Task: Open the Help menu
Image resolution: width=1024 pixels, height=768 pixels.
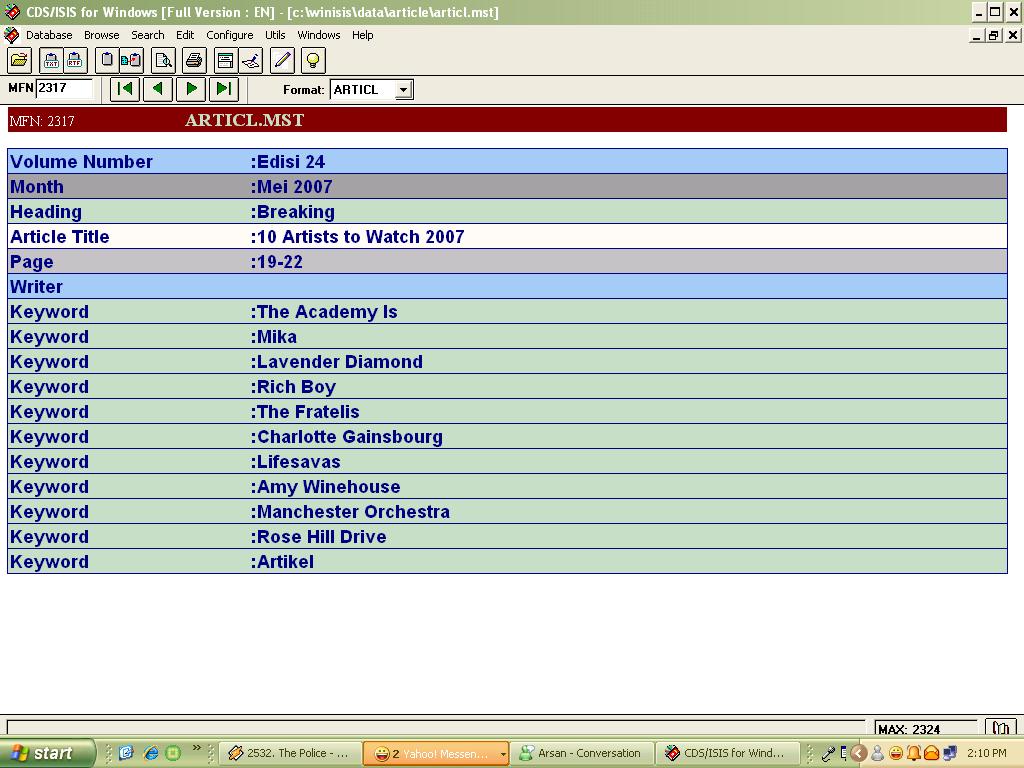Action: coord(362,35)
